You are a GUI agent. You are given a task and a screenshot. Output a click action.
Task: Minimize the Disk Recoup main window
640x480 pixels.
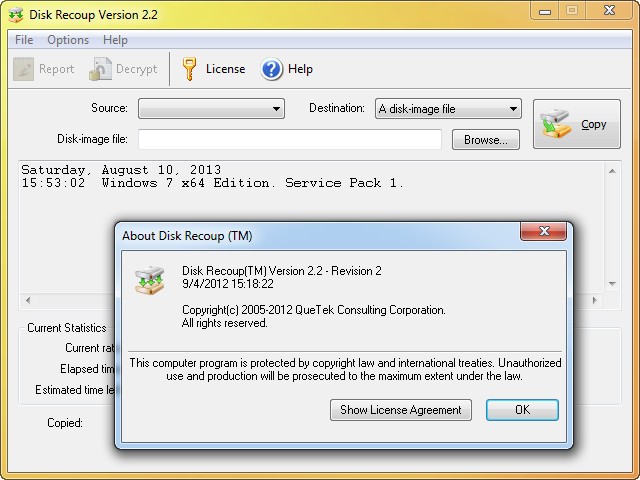pos(545,11)
